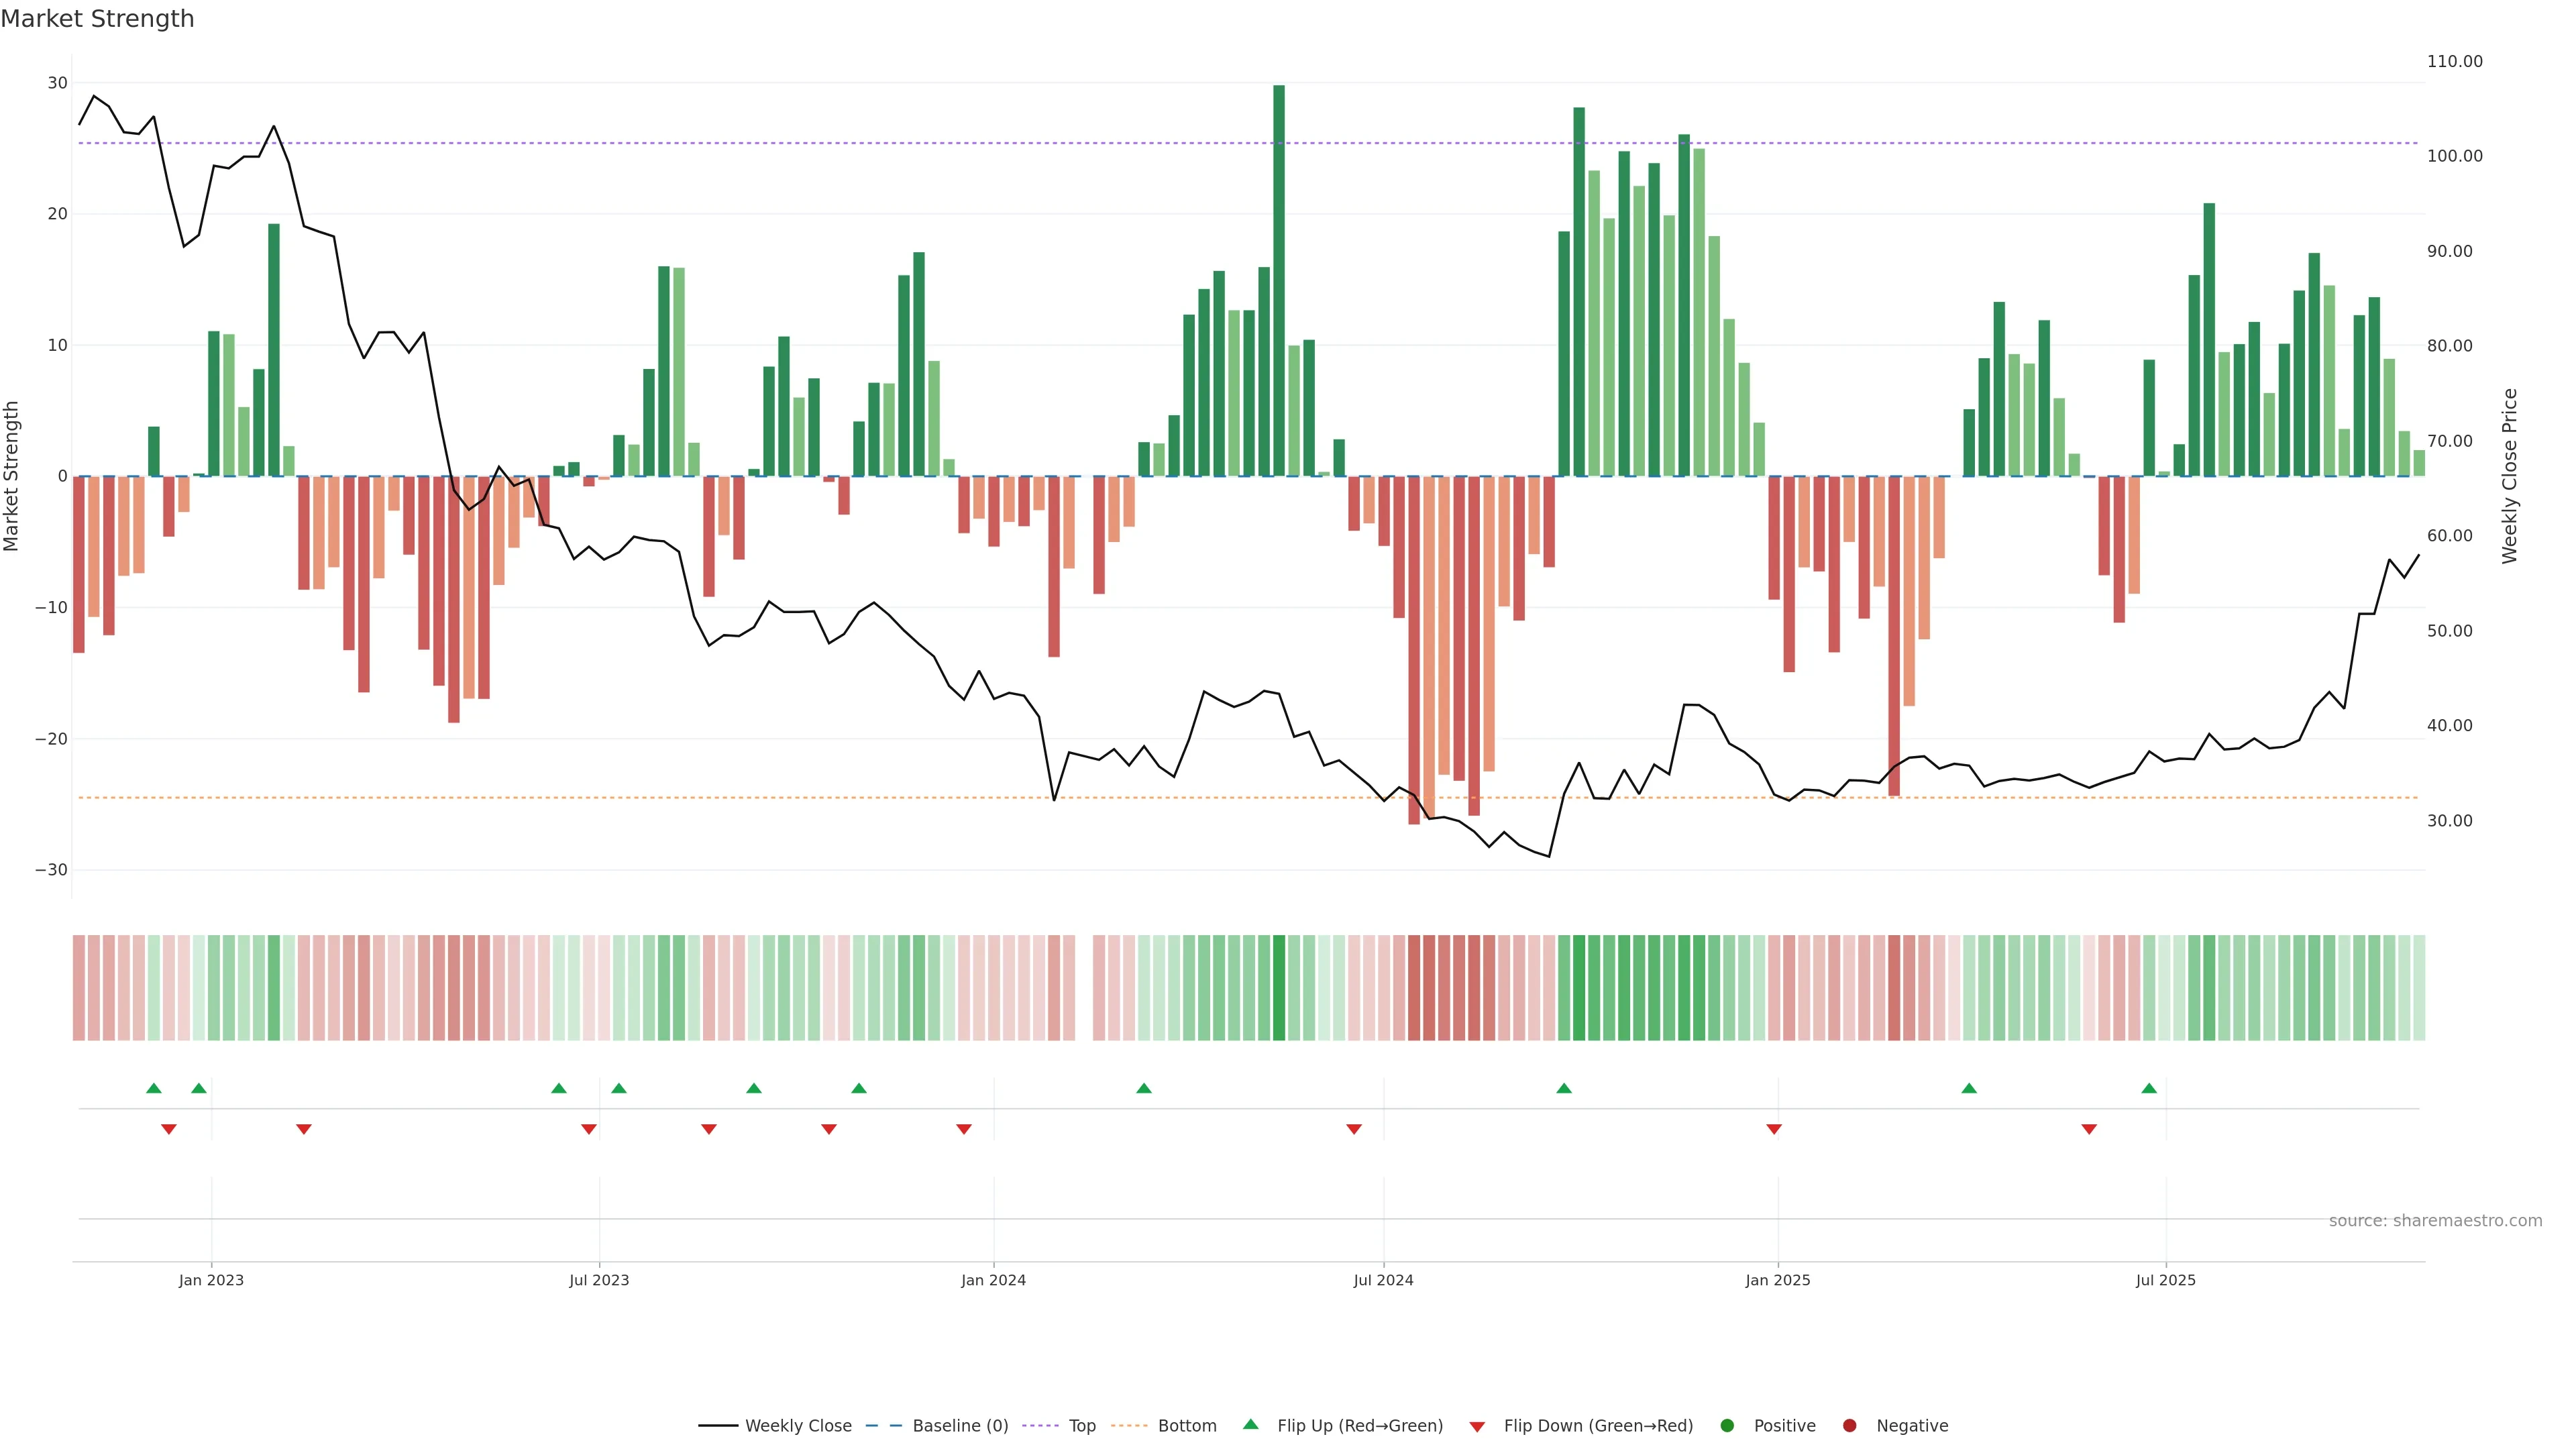Click the rightmost red flip-down triangle marker
The image size is (2576, 1449).
[x=2089, y=1129]
